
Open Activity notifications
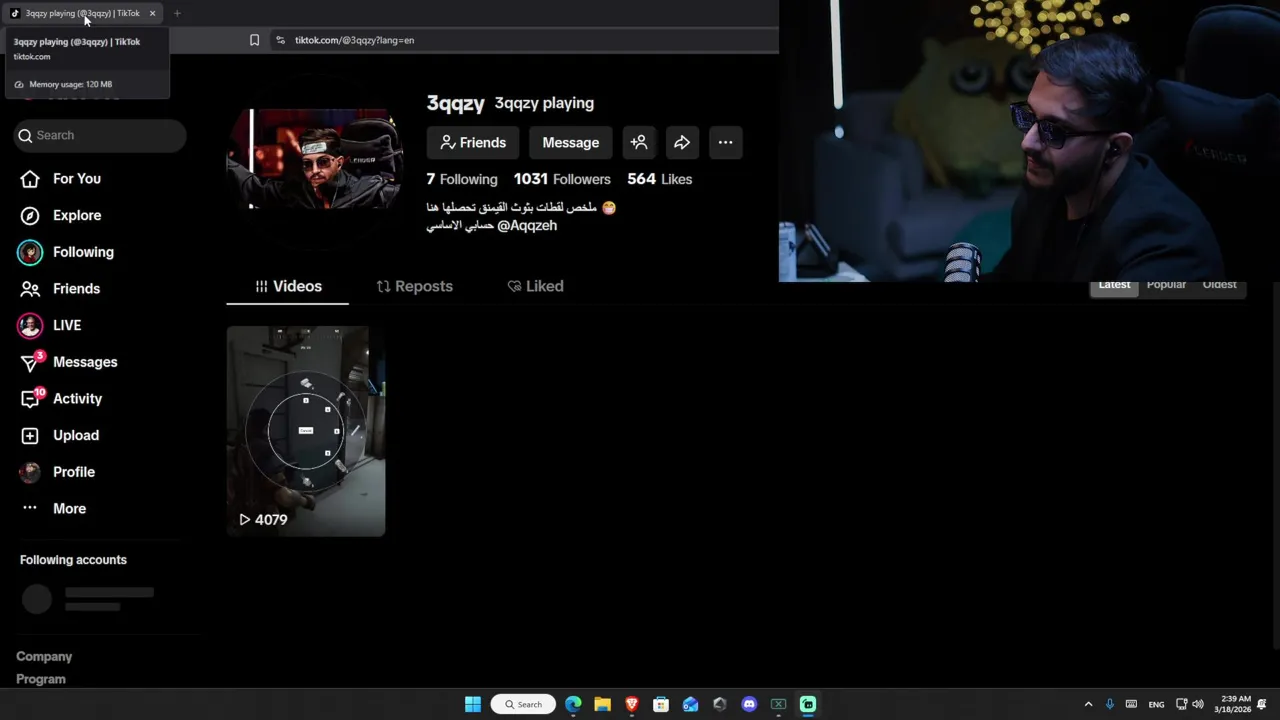tap(61, 399)
